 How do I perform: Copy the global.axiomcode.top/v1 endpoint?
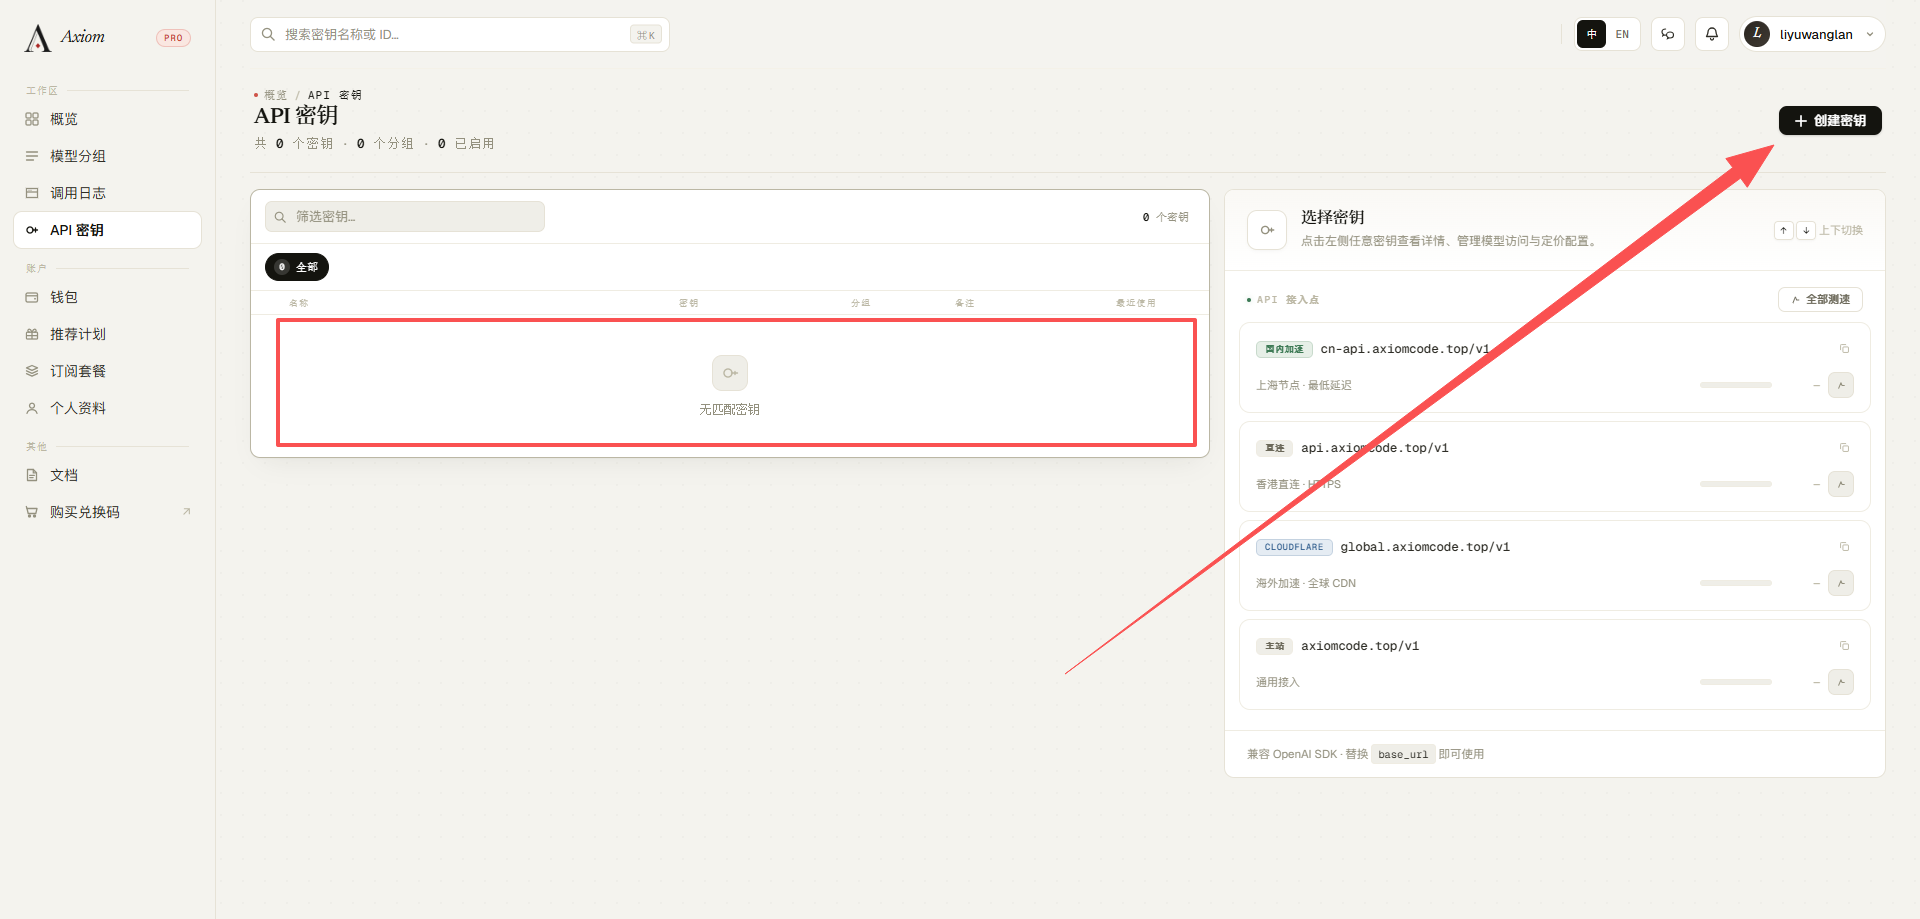[x=1844, y=547]
